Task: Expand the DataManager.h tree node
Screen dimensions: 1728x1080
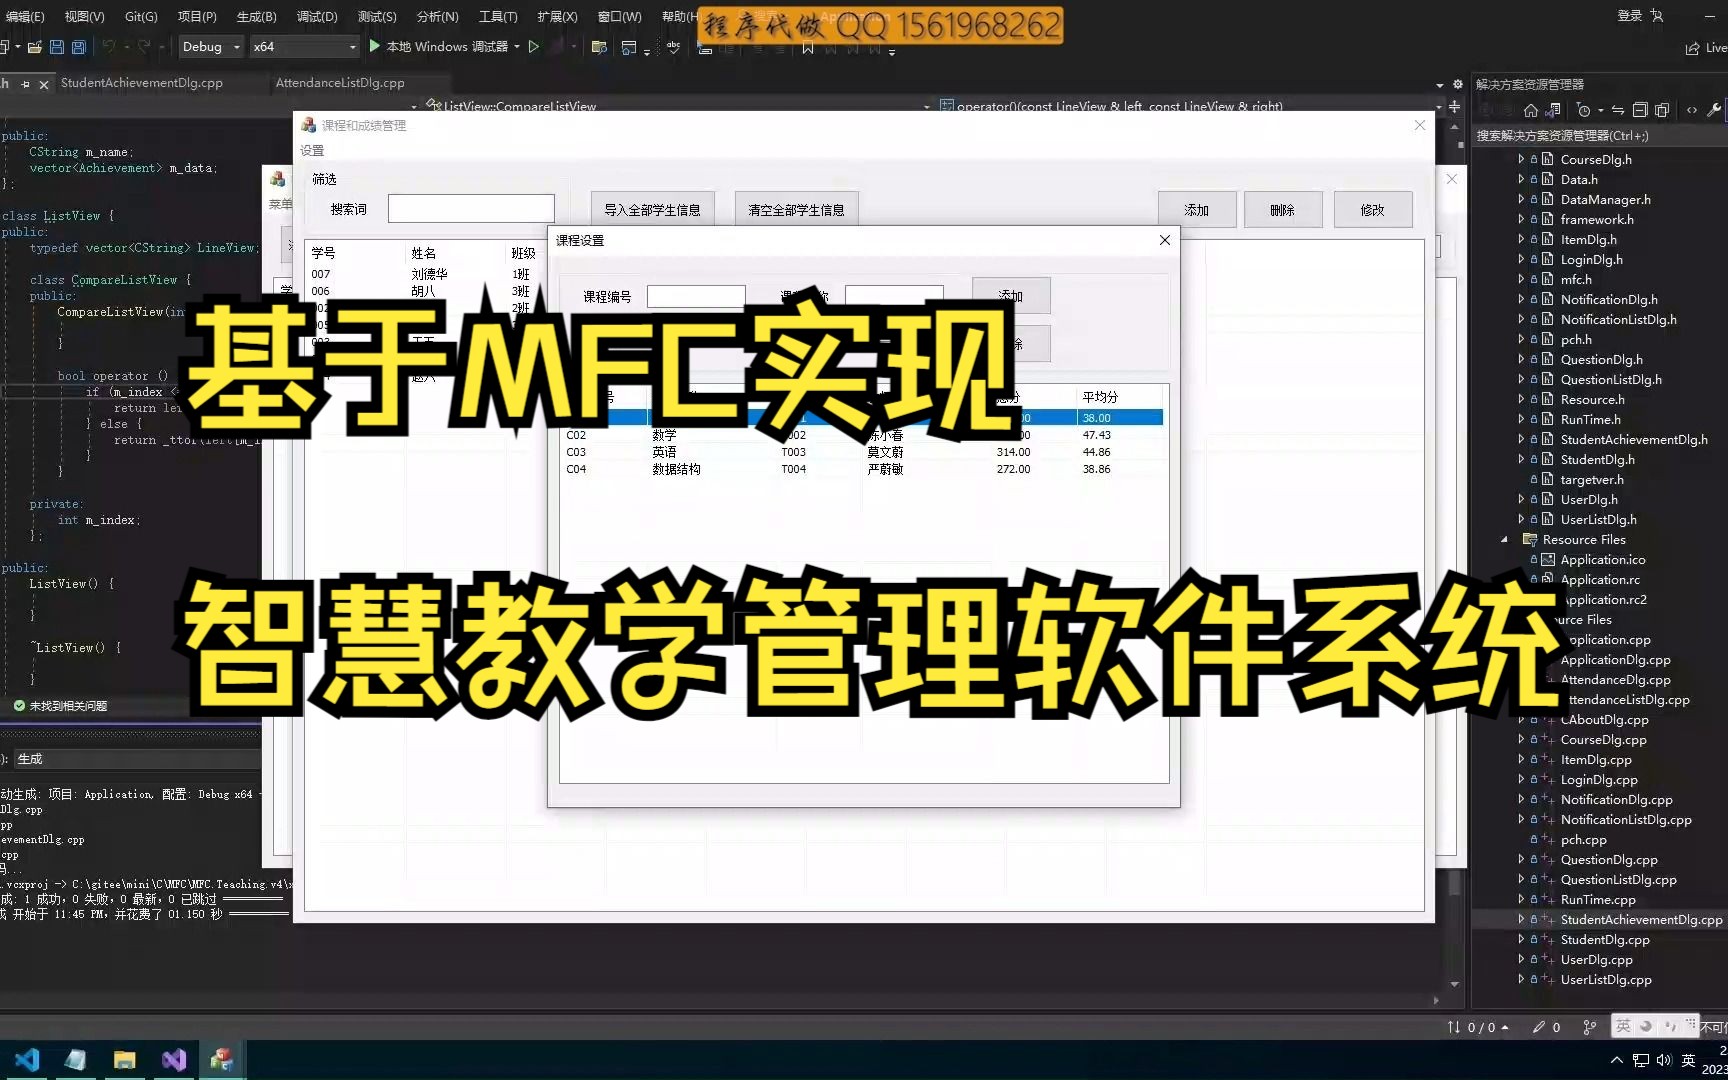Action: (x=1521, y=199)
